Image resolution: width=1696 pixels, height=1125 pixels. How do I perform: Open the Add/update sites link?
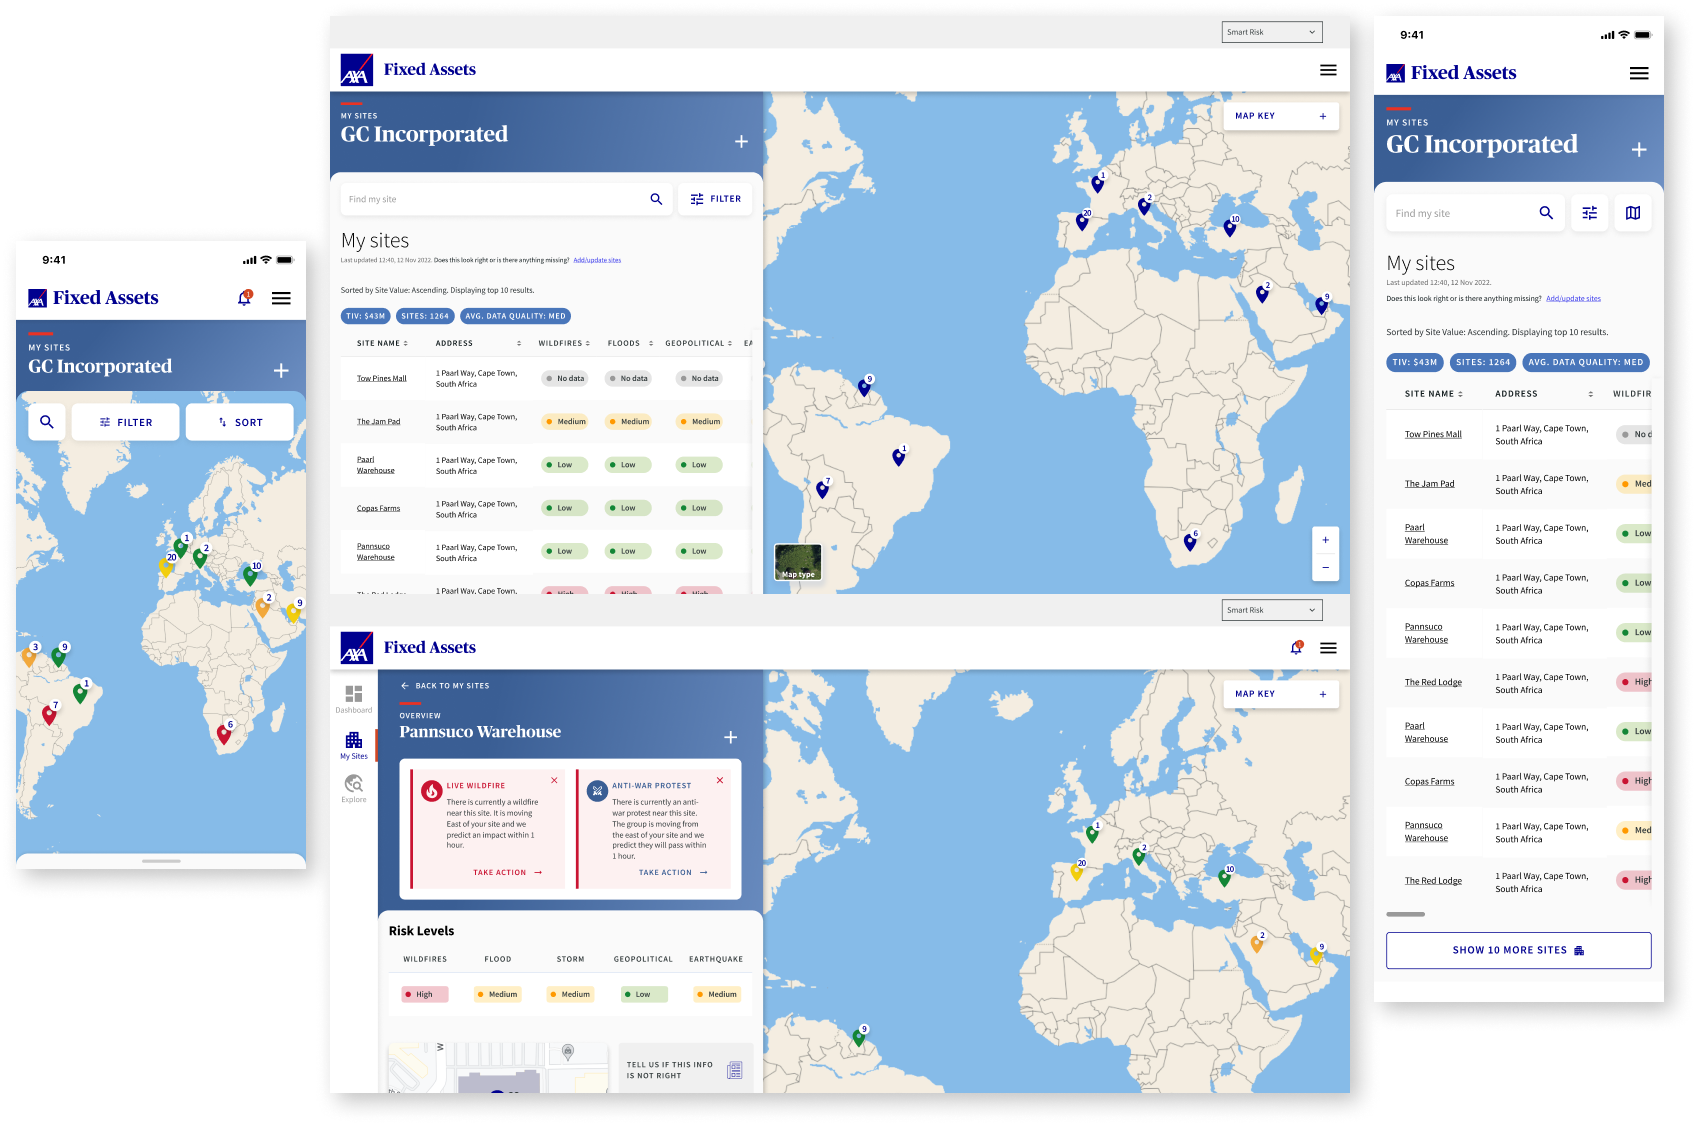pyautogui.click(x=597, y=259)
